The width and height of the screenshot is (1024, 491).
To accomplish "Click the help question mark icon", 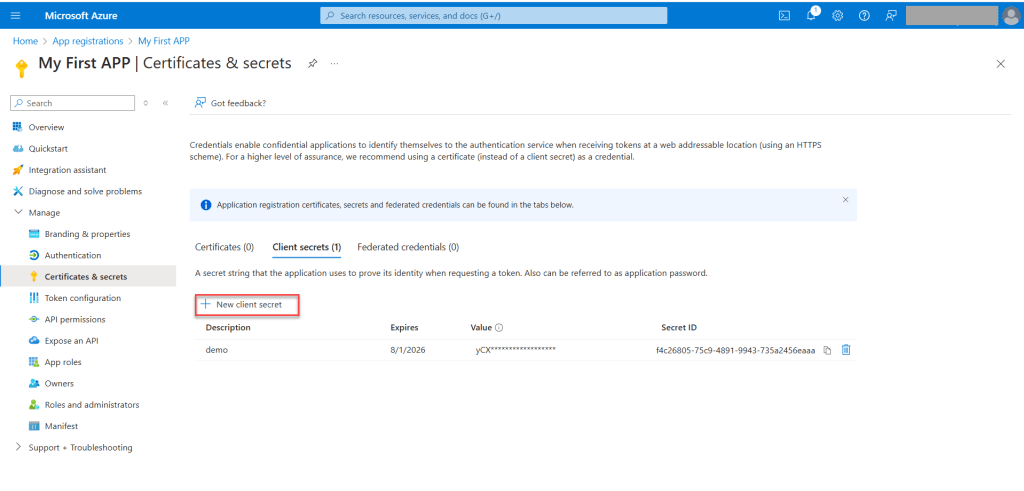I will pos(864,15).
